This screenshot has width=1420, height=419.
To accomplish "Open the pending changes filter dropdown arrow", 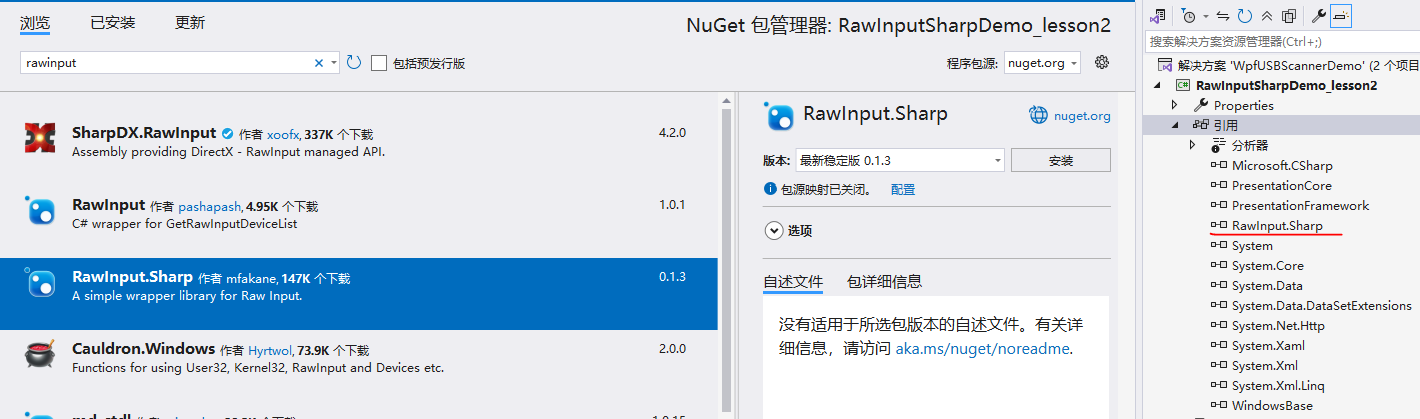I will (1206, 16).
